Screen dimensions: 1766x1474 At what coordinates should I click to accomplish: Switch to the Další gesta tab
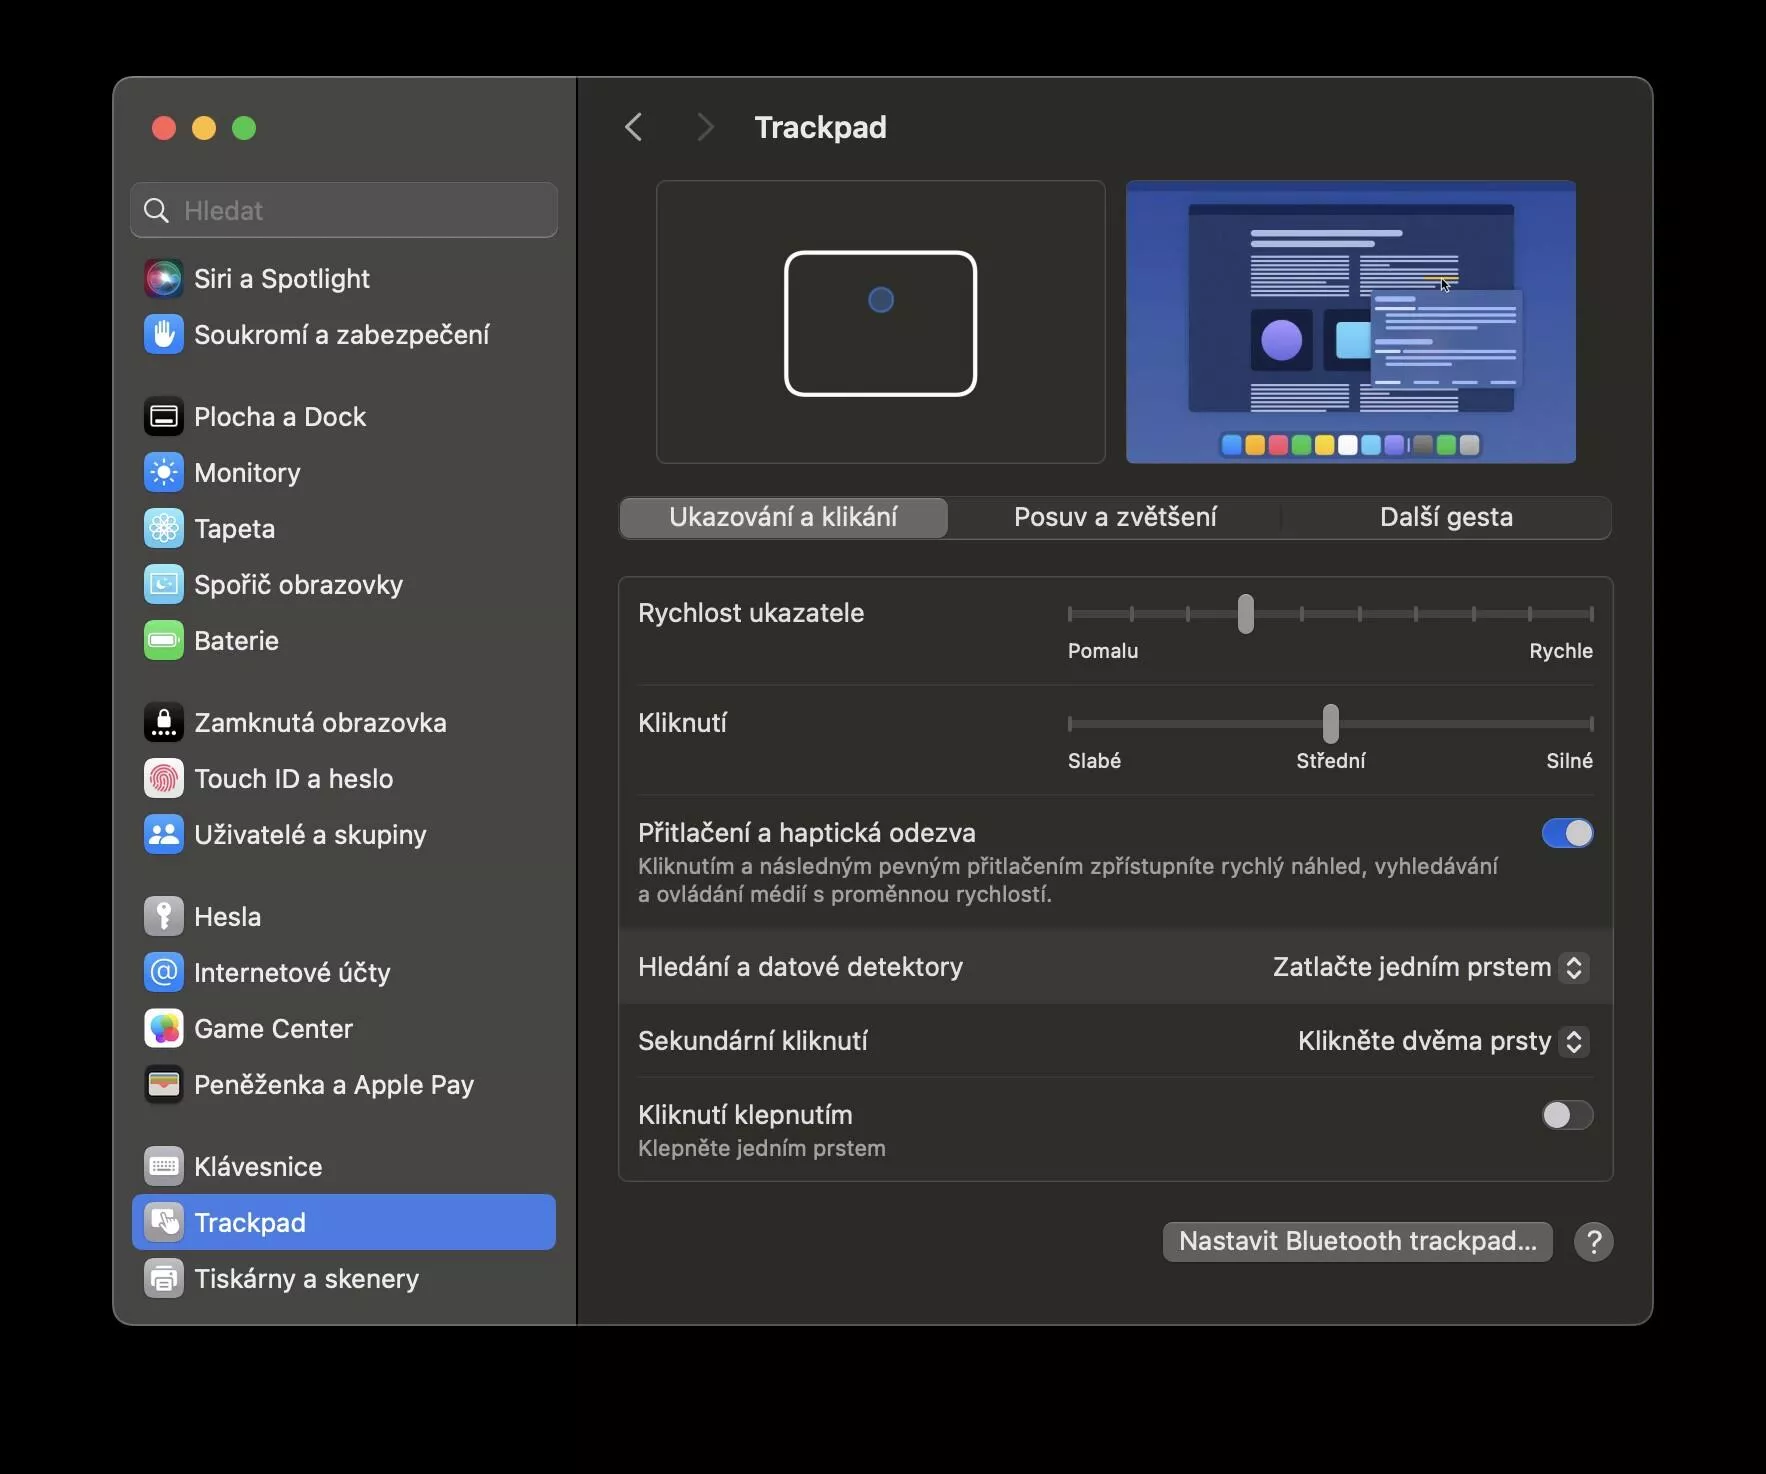[x=1446, y=517]
